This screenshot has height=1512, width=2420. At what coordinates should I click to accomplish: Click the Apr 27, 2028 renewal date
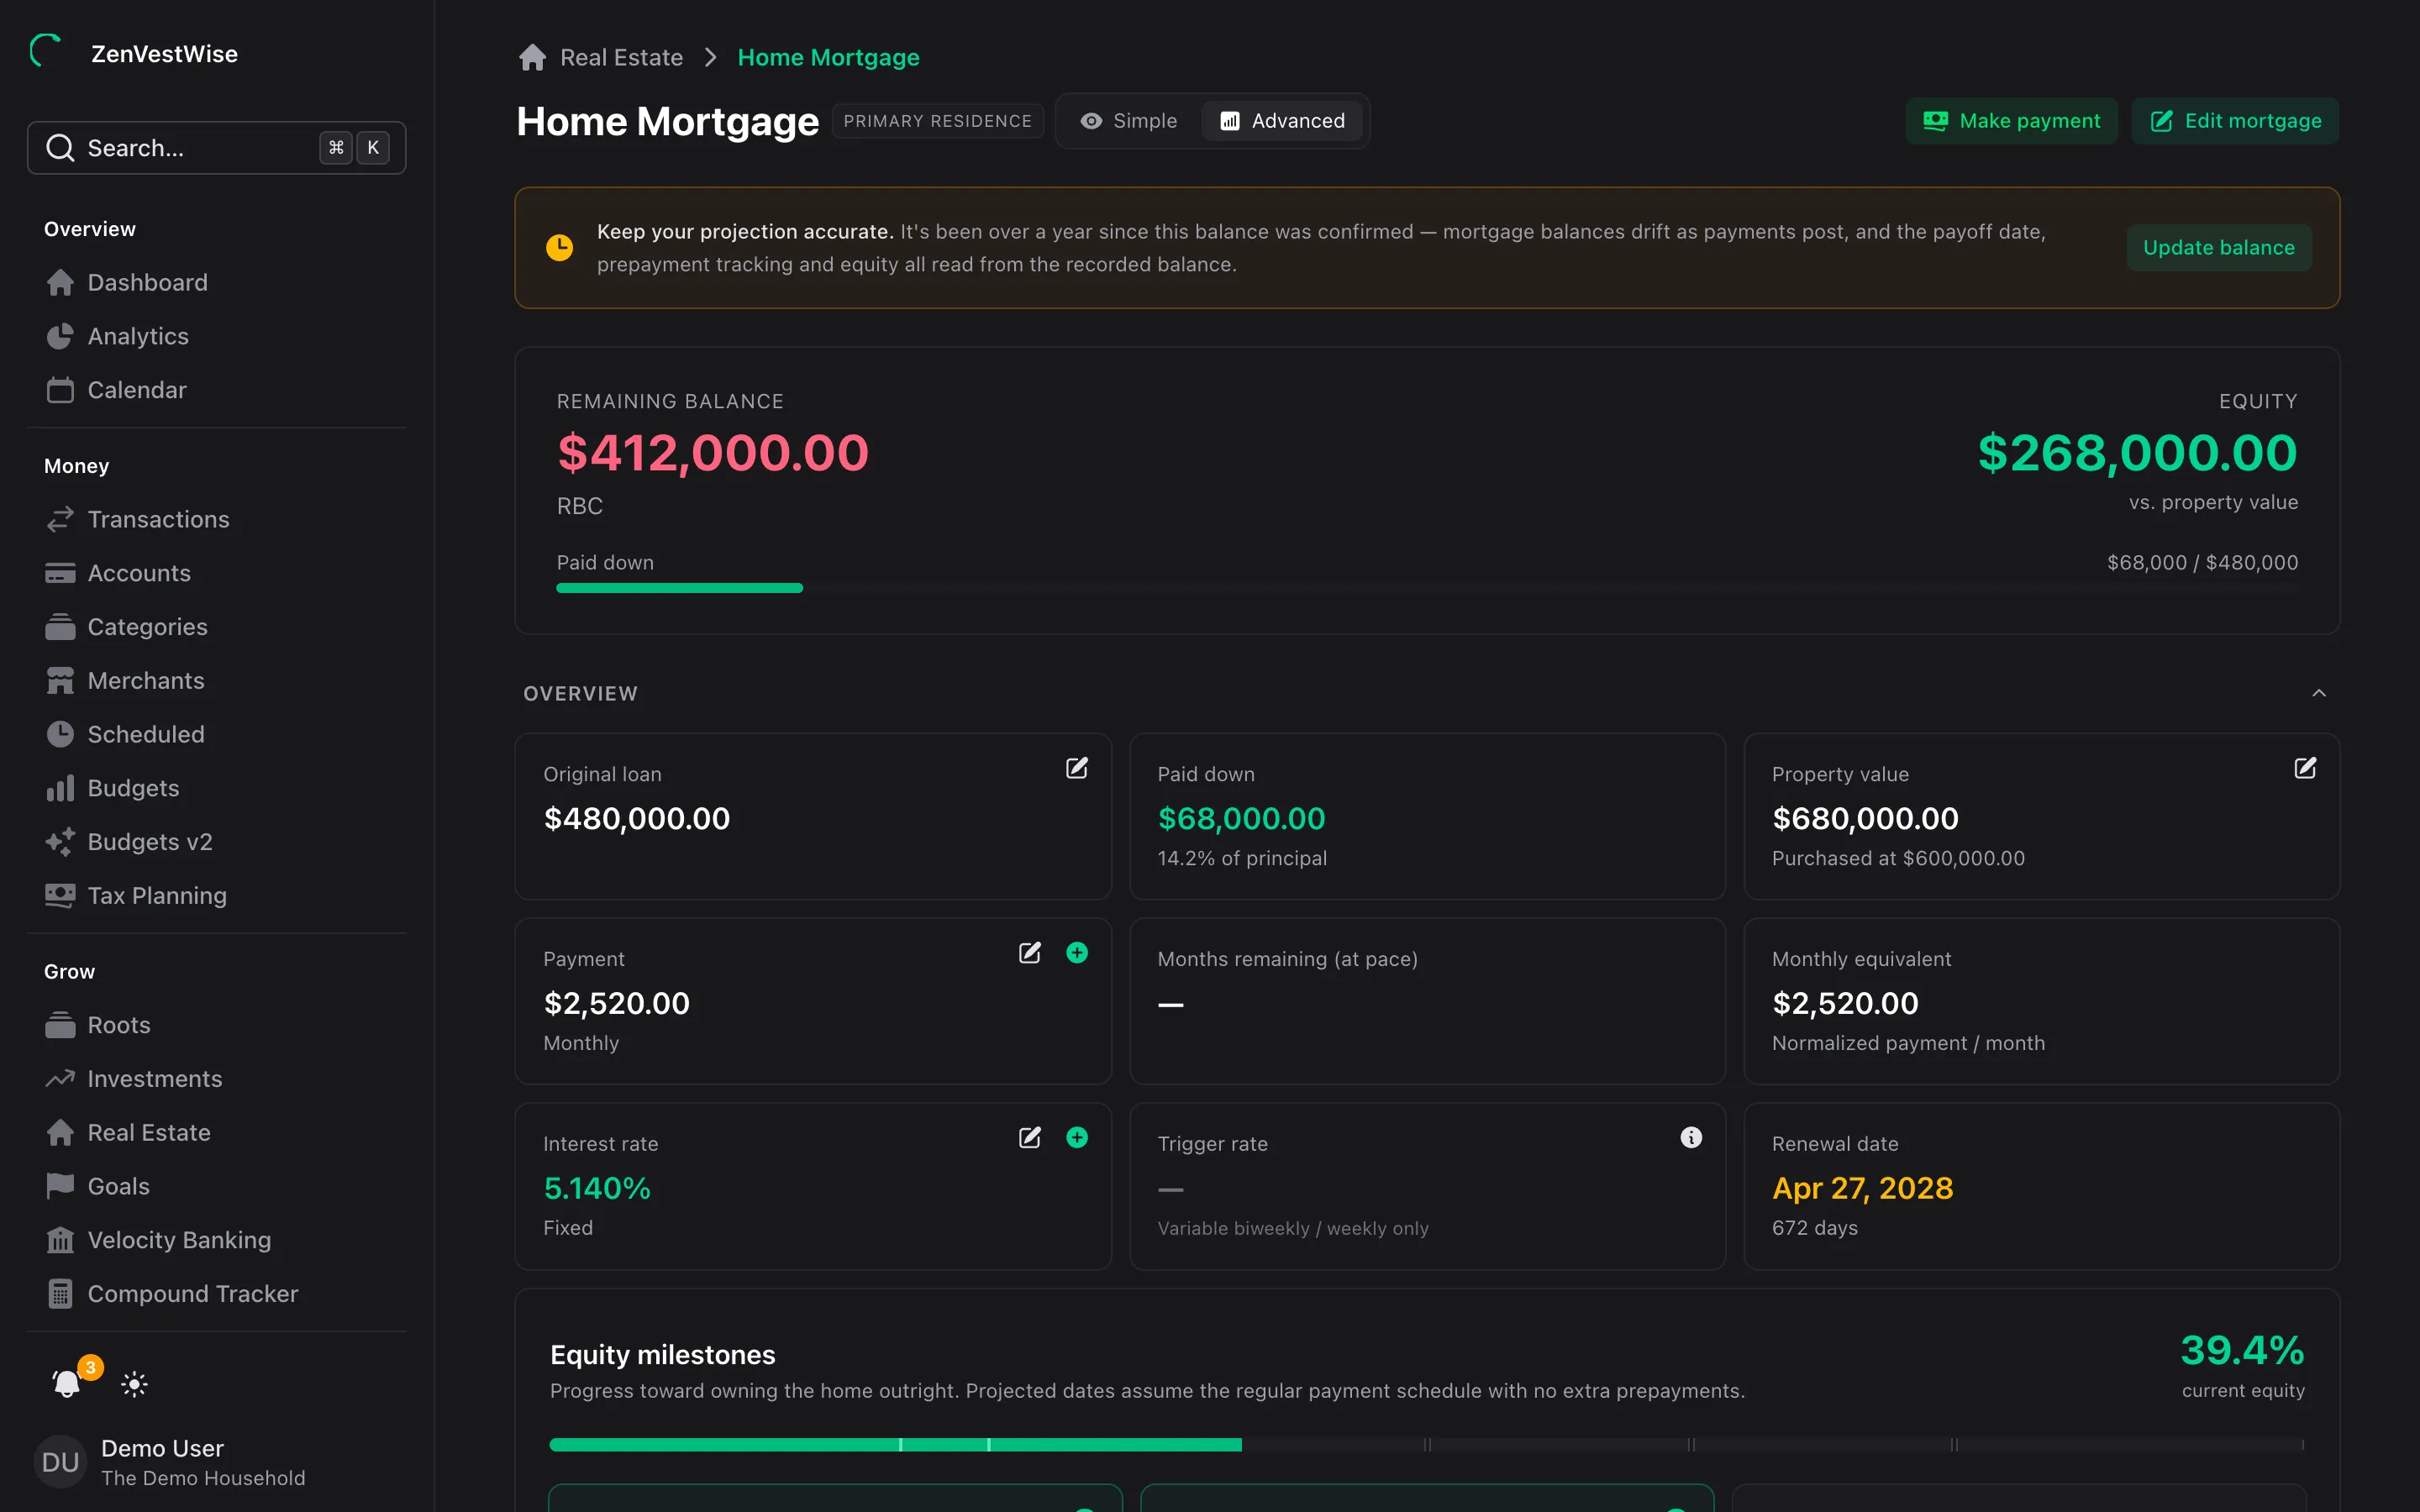[x=1862, y=1188]
